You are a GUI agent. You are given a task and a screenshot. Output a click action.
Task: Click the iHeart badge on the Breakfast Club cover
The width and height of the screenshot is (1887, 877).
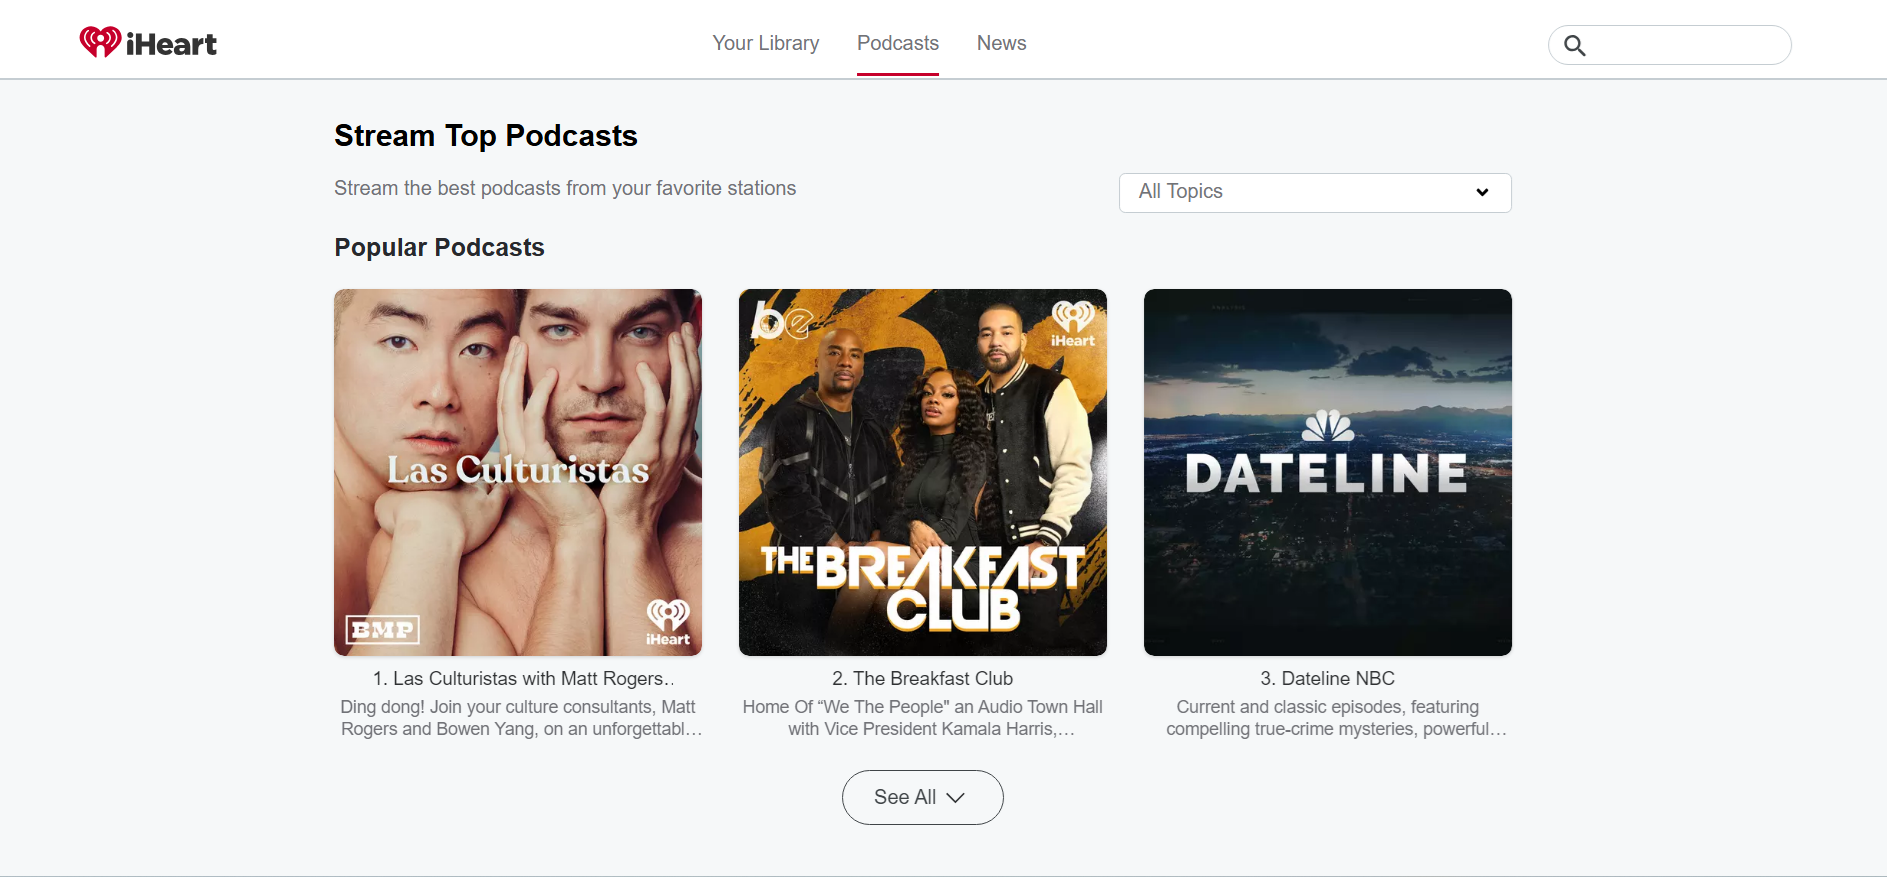[x=1072, y=324]
